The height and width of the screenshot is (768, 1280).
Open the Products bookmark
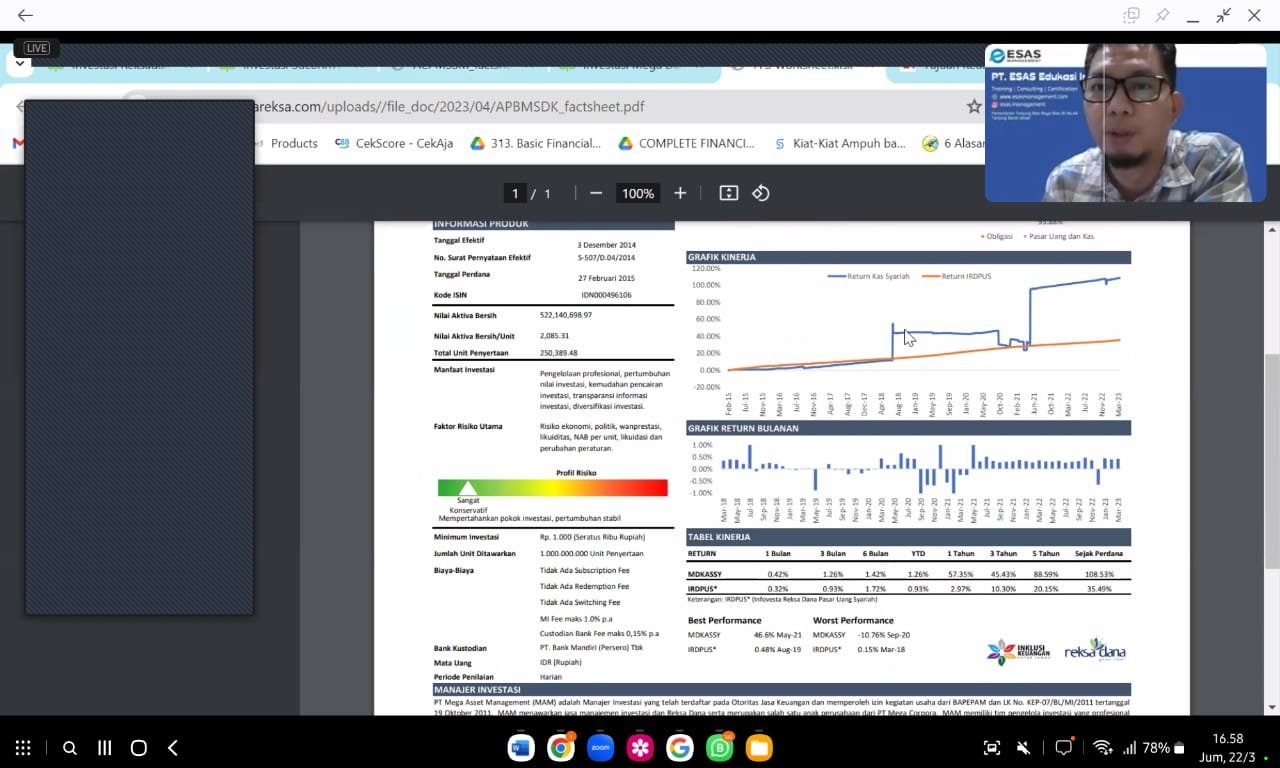294,143
